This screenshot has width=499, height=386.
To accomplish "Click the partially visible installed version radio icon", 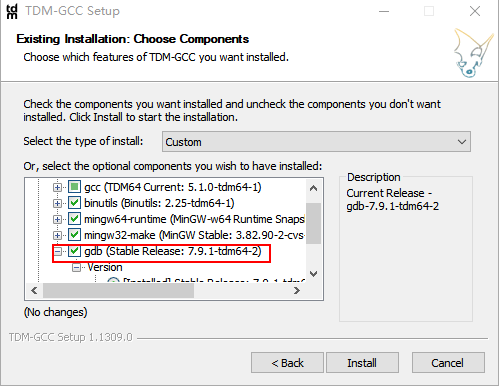I will (113, 281).
